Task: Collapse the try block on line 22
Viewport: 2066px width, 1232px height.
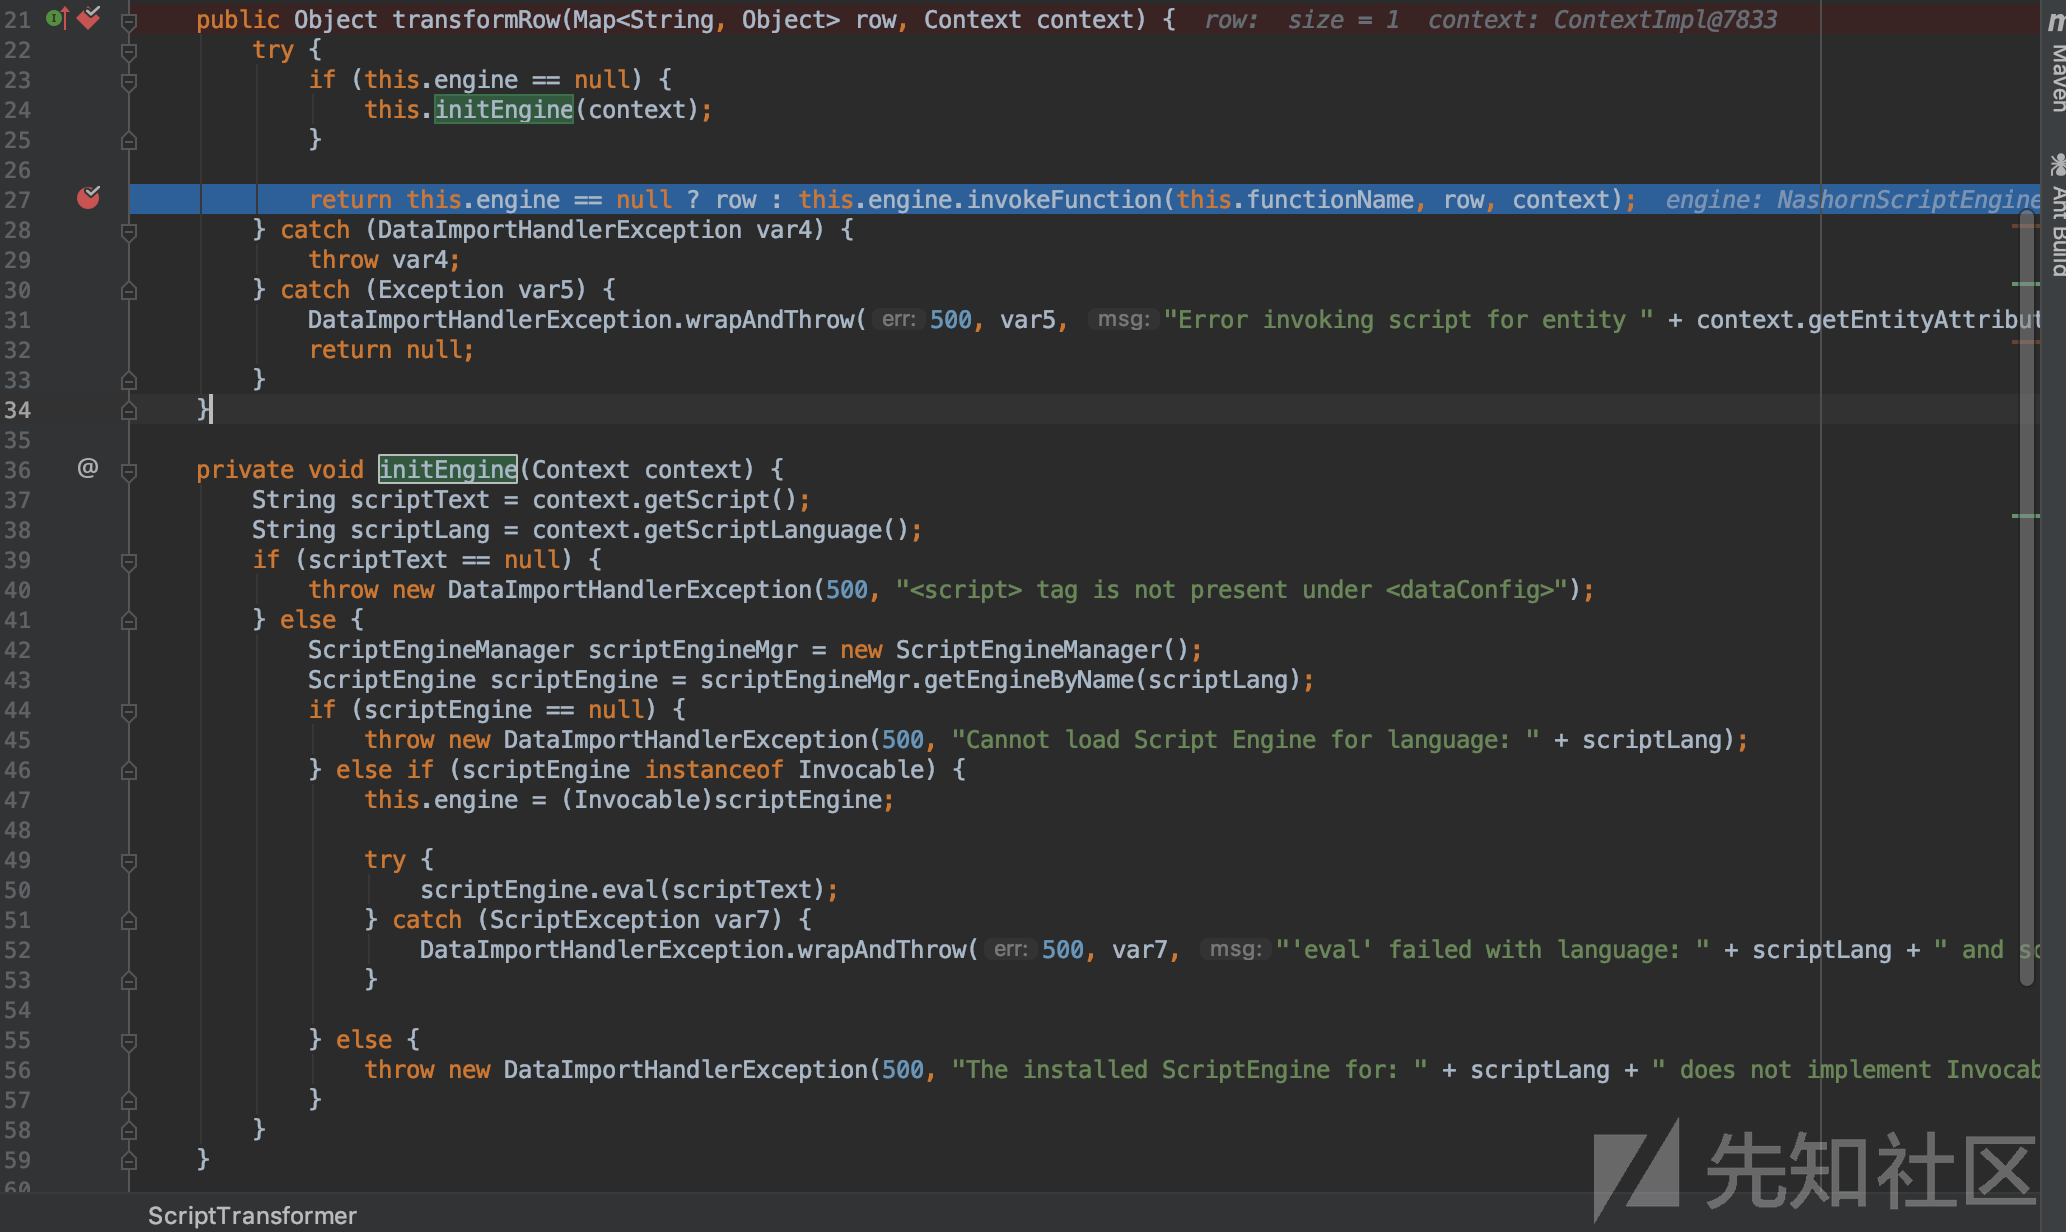Action: point(129,50)
